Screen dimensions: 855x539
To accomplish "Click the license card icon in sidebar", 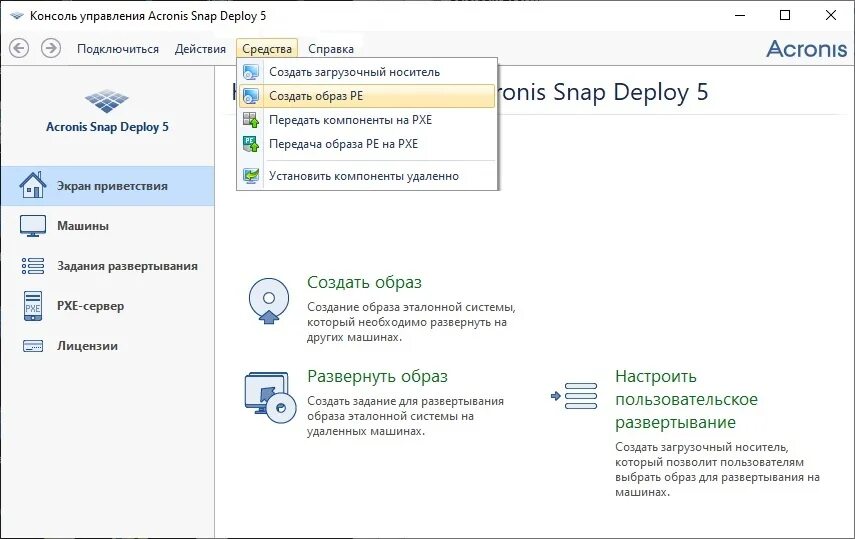I will (33, 346).
